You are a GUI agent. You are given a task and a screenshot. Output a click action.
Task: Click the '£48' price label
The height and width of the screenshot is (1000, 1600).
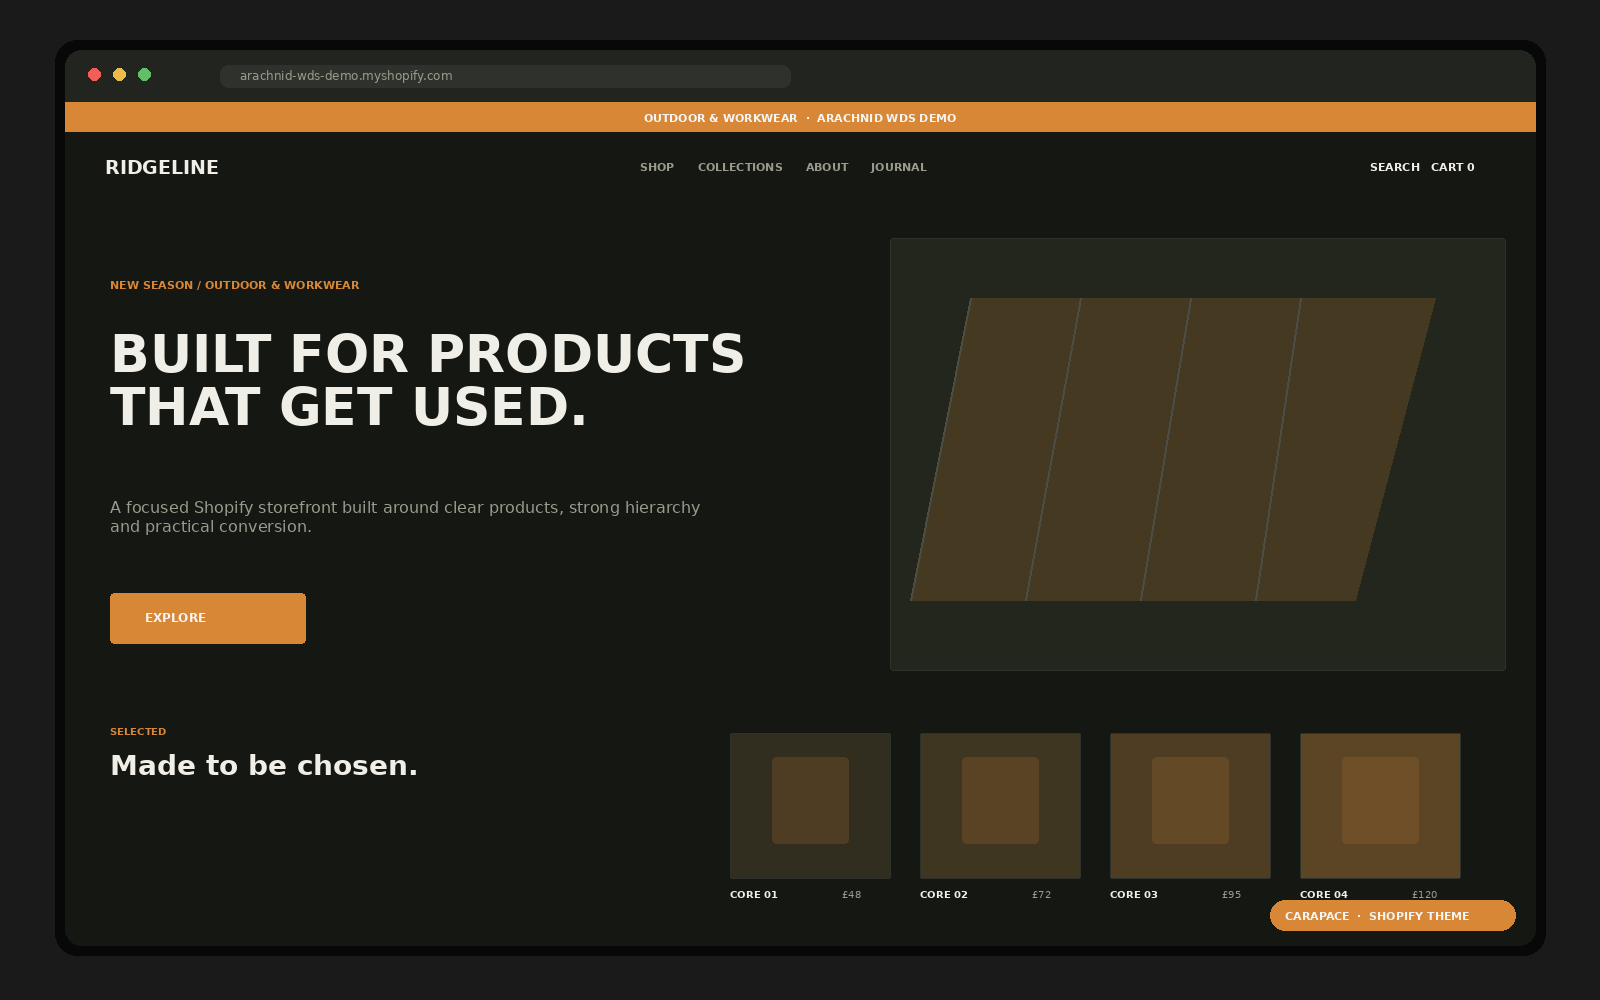coord(852,895)
